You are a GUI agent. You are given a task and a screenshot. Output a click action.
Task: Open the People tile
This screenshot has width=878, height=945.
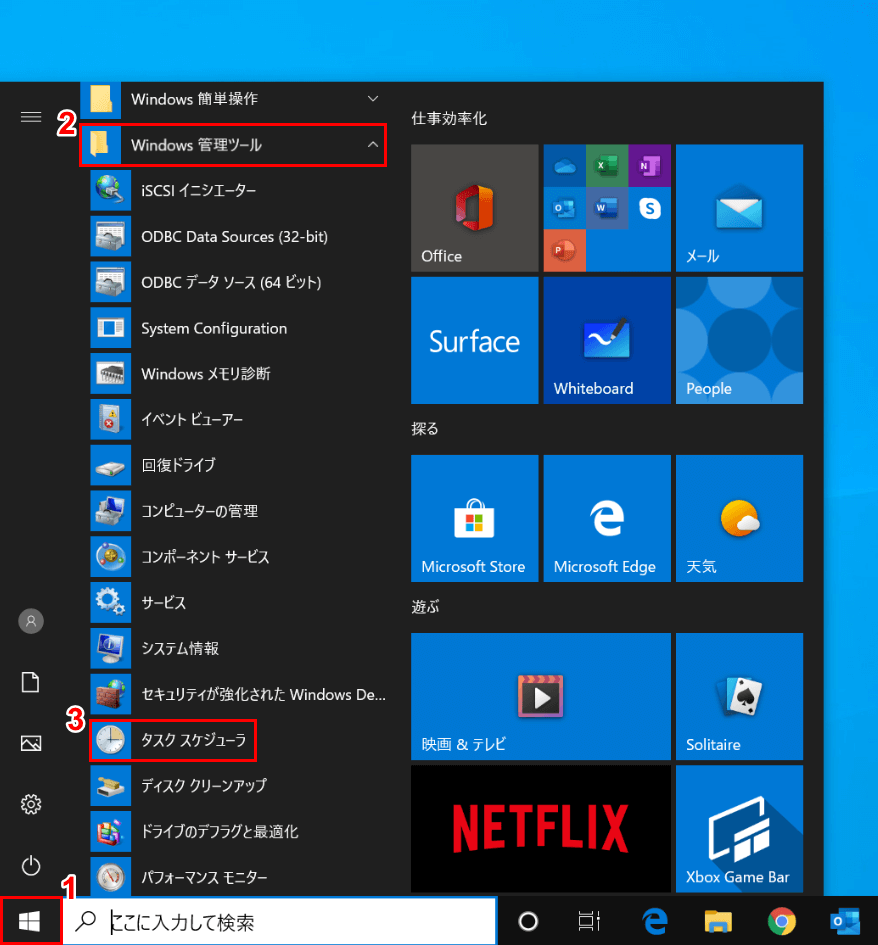click(739, 341)
